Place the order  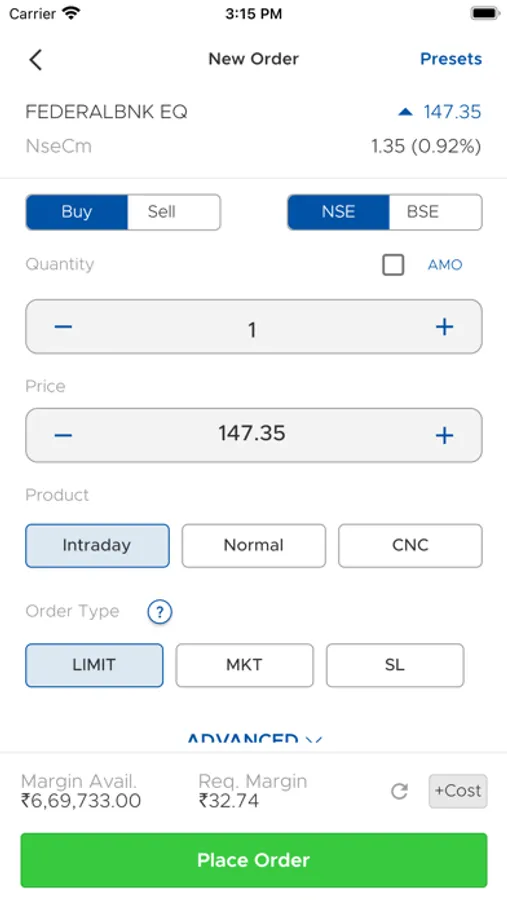[x=254, y=860]
